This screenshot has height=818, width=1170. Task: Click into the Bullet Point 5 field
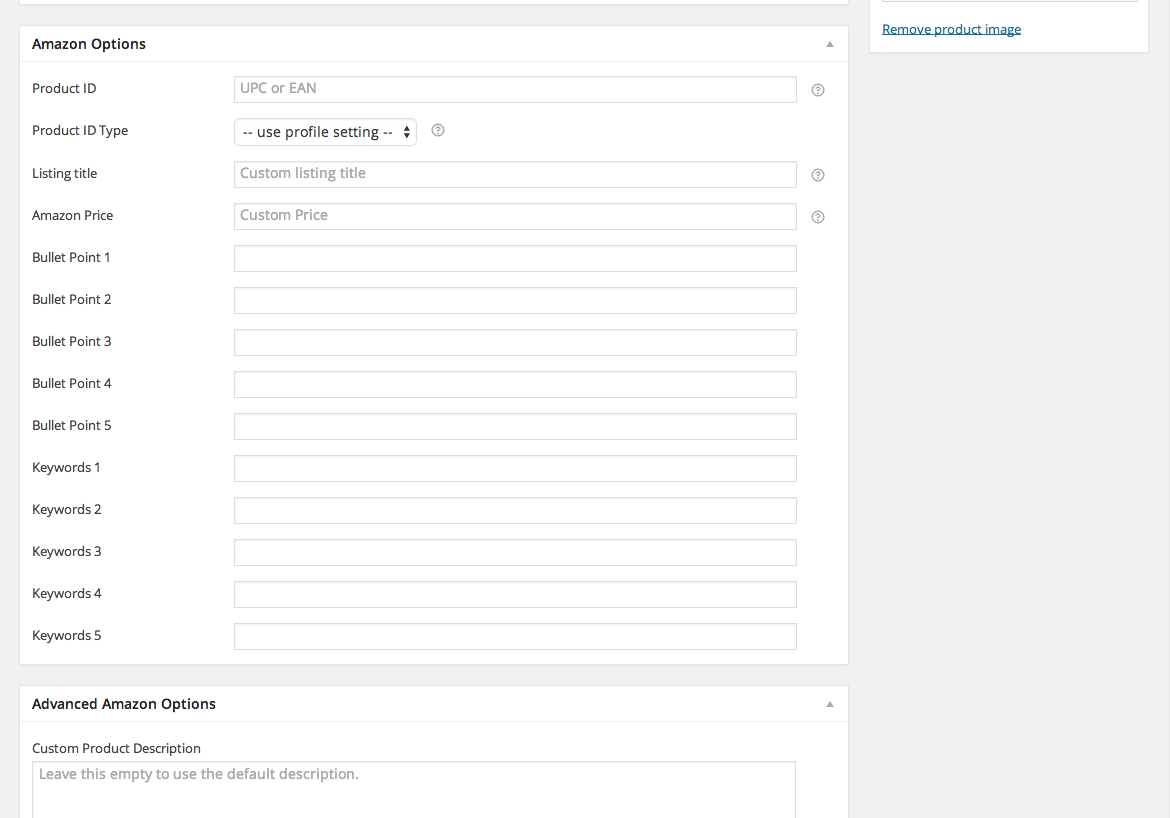[x=515, y=426]
